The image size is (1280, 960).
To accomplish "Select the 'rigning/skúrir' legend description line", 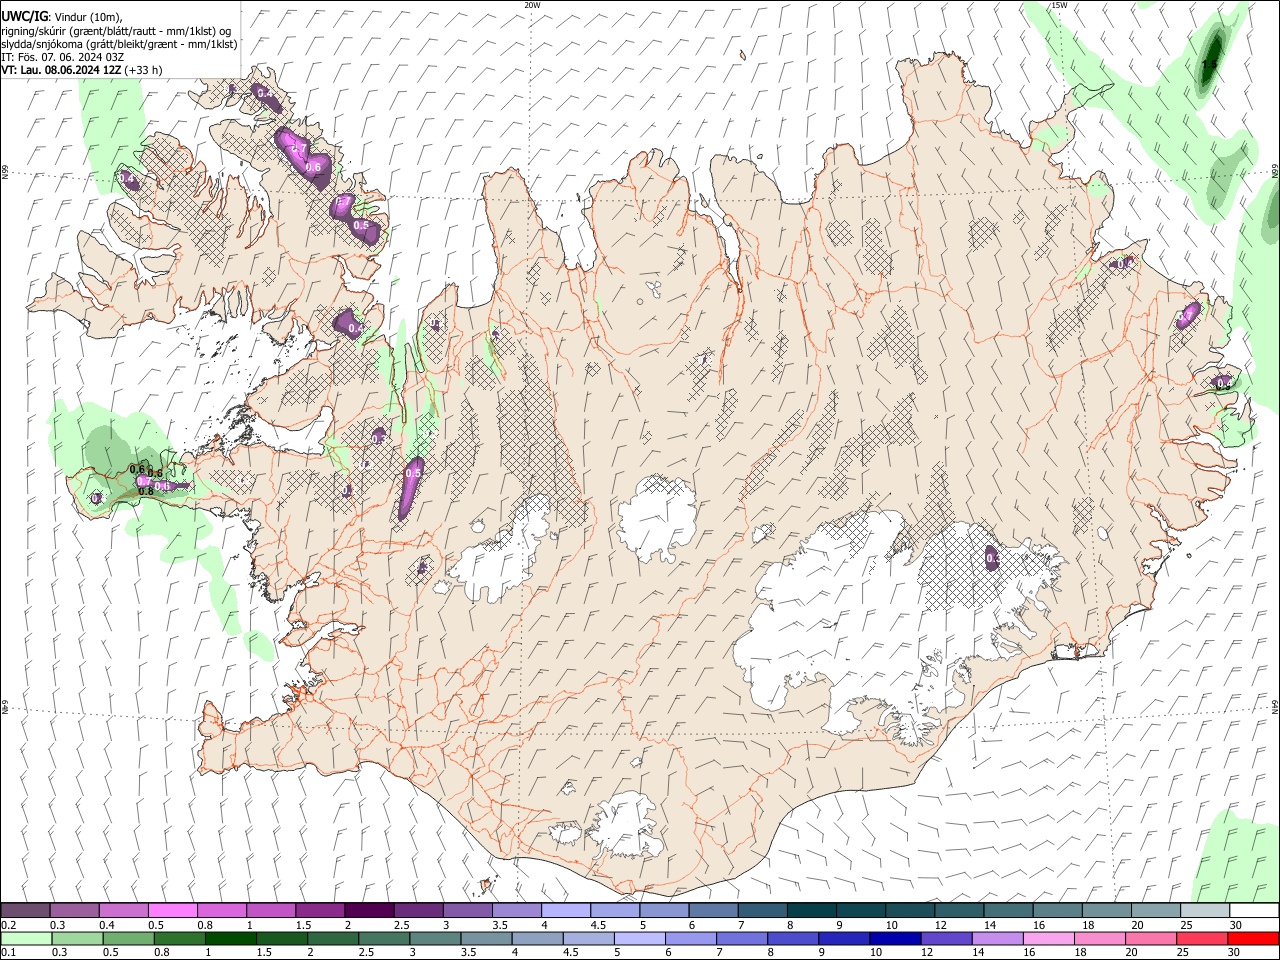I will pyautogui.click(x=116, y=31).
